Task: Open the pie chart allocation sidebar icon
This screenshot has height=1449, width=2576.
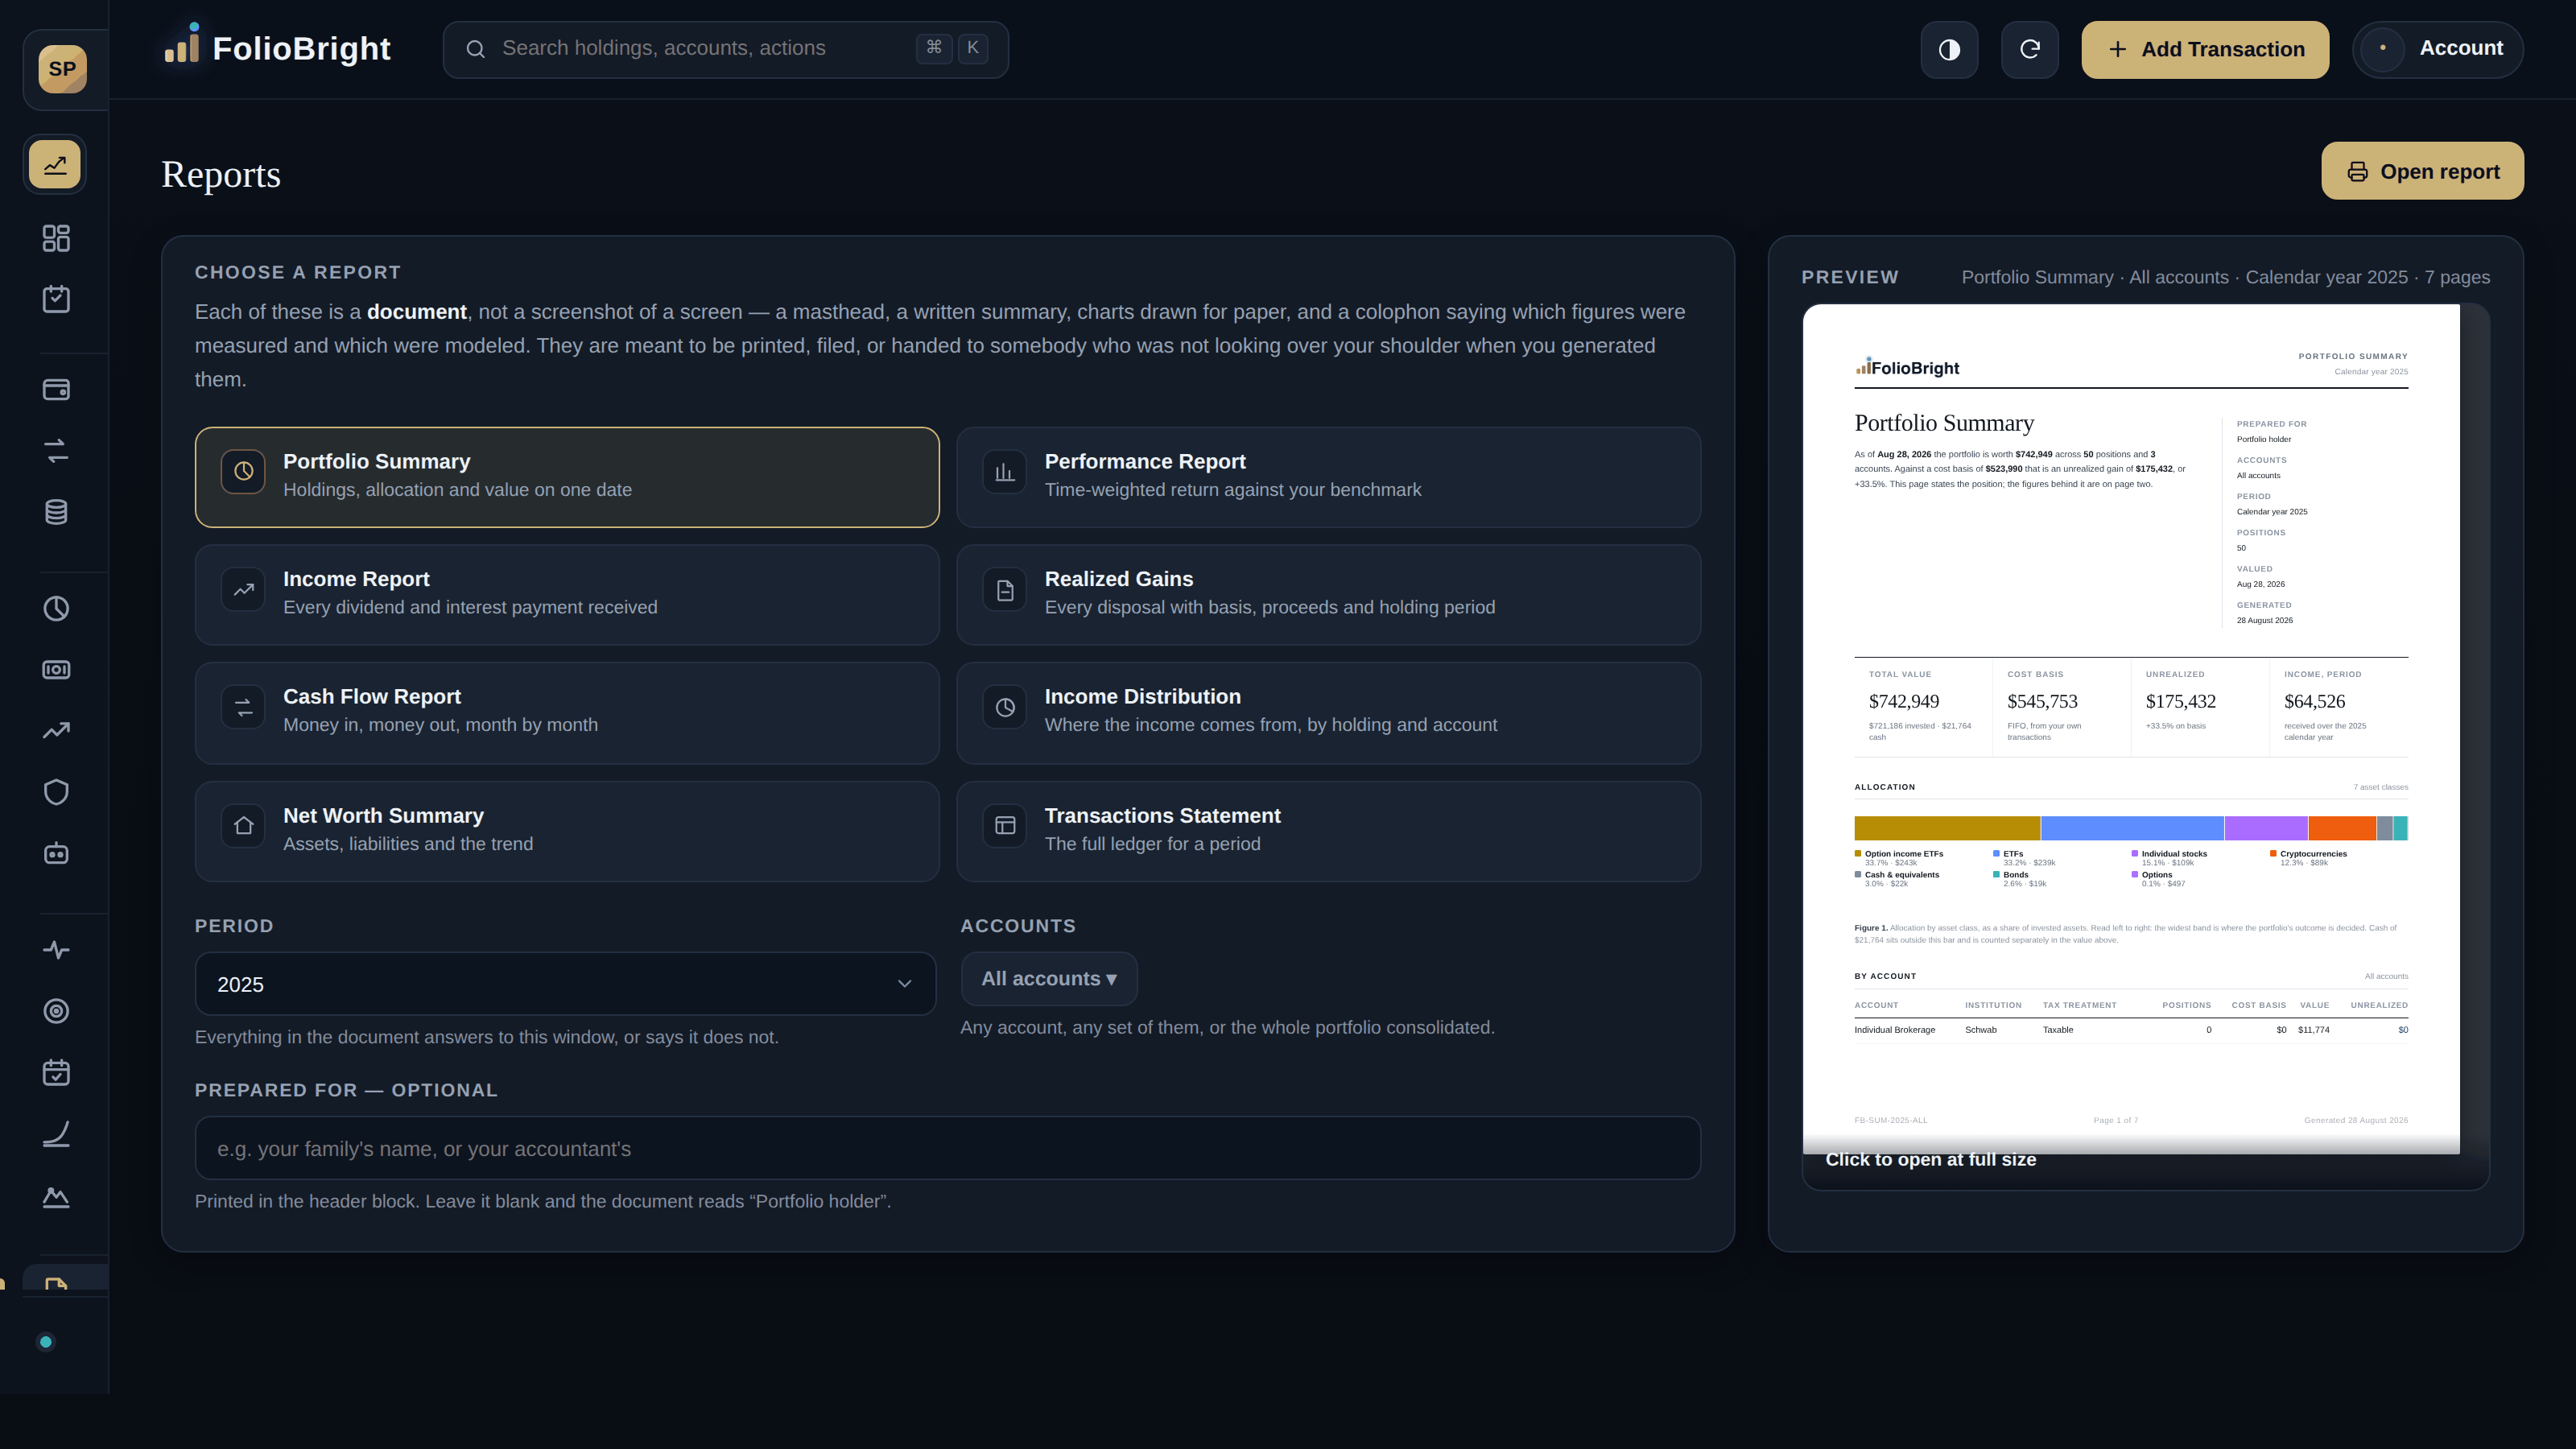Action: 56,609
